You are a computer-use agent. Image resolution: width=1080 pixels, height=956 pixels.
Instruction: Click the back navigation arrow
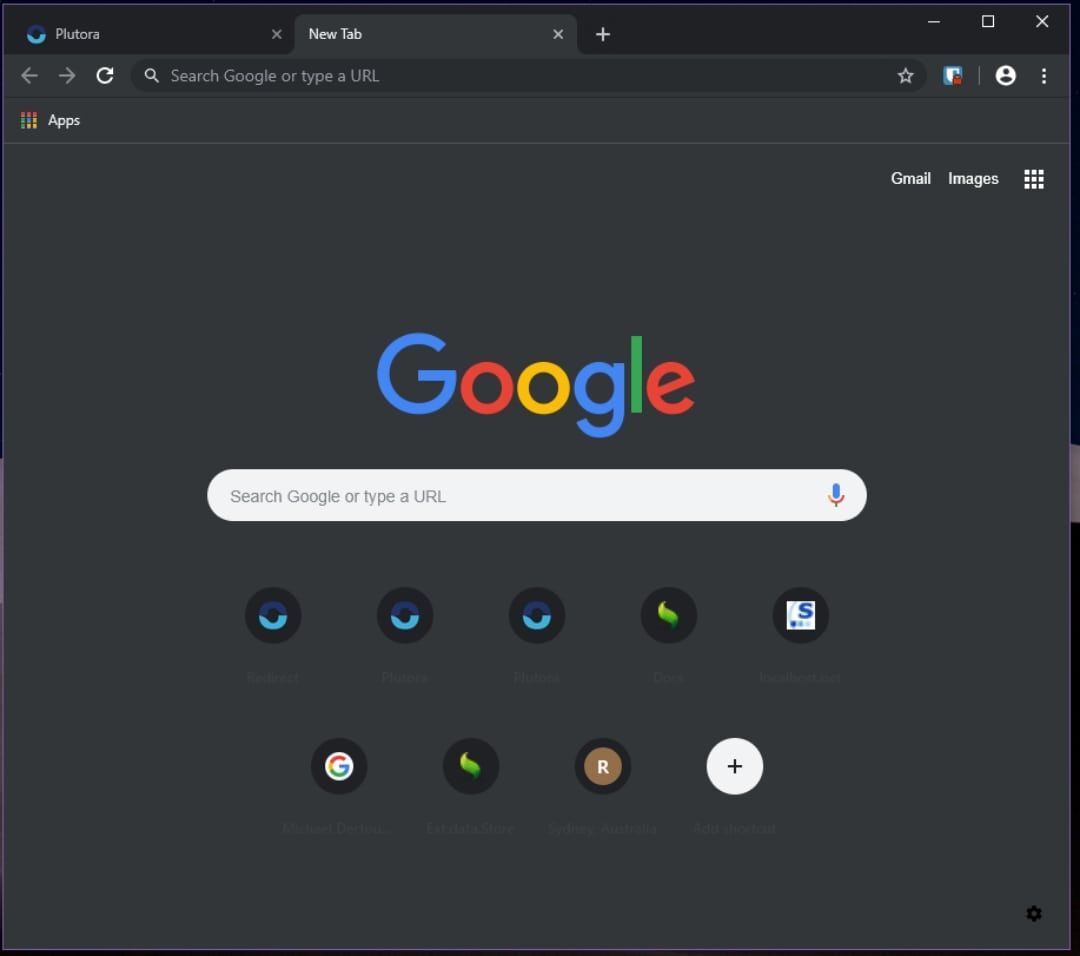pos(29,75)
